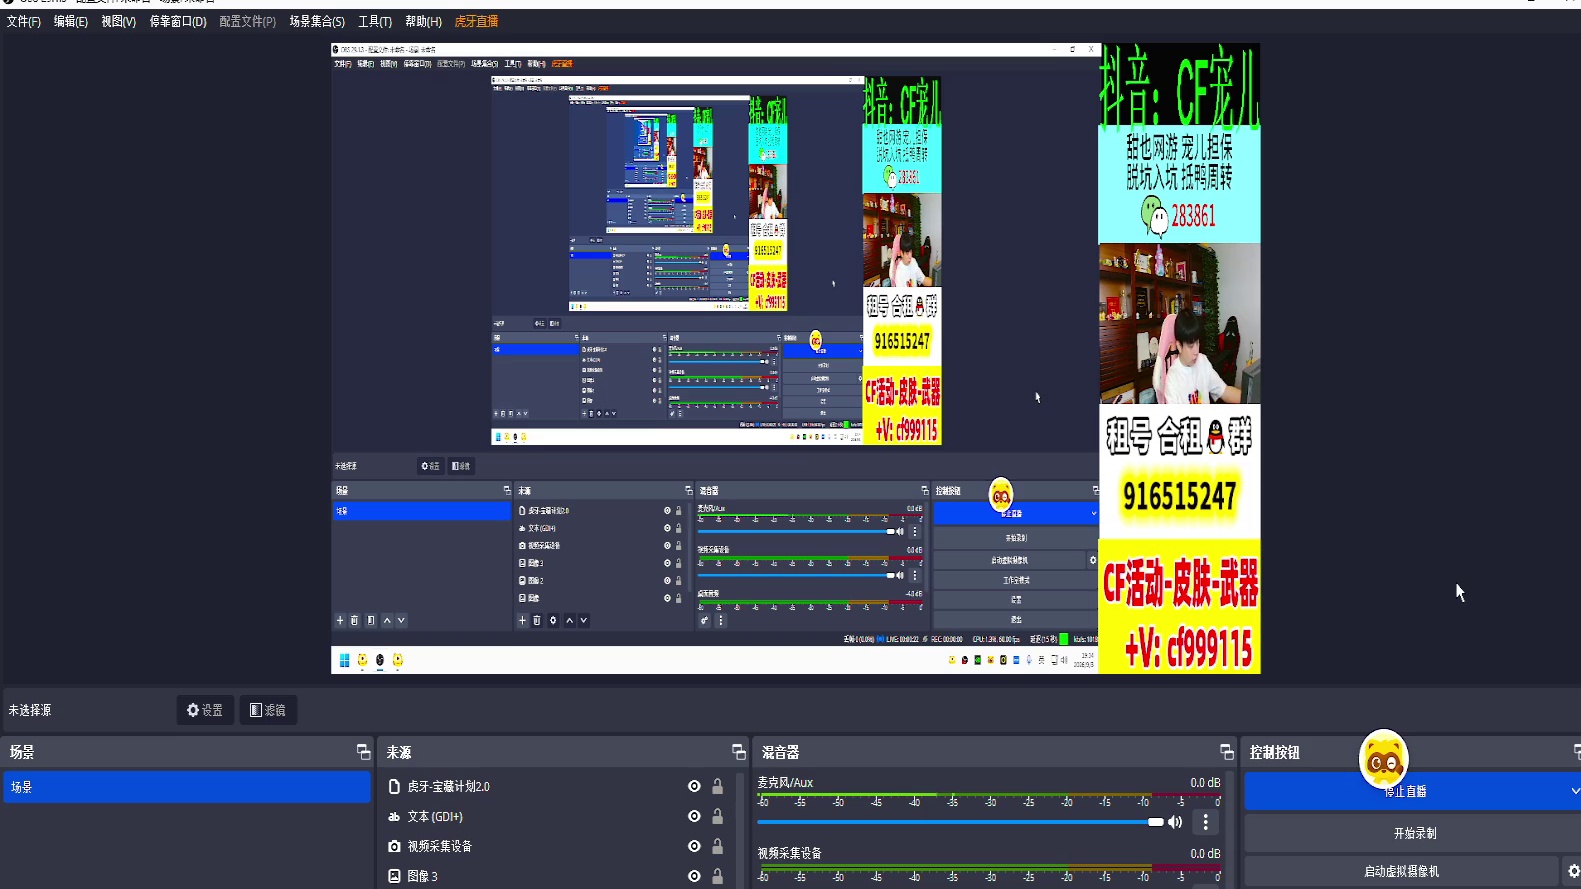
Task: Open the 虎牙直播 menu item
Action: tap(476, 21)
